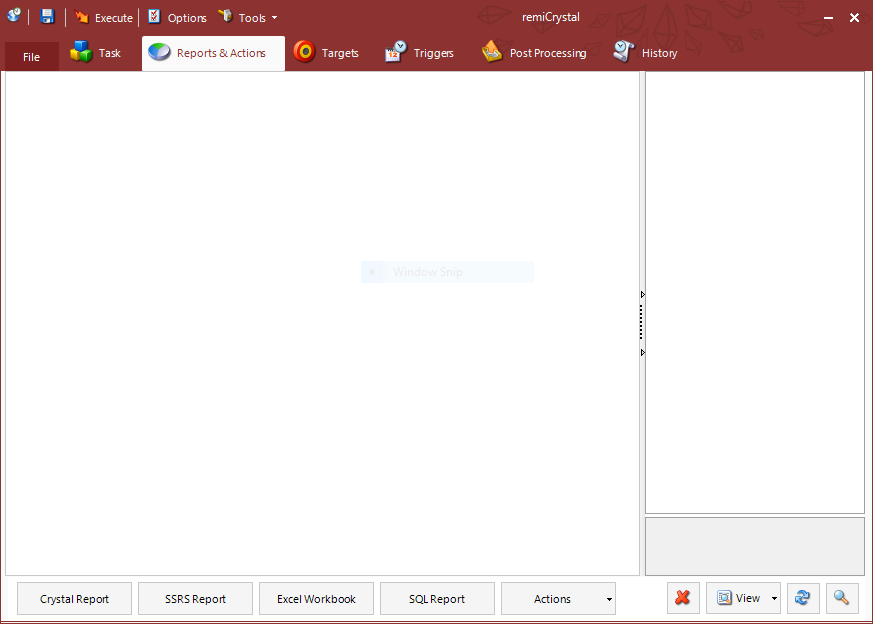Collapse side panel using upper splitter arrow
The image size is (873, 624).
[x=643, y=294]
